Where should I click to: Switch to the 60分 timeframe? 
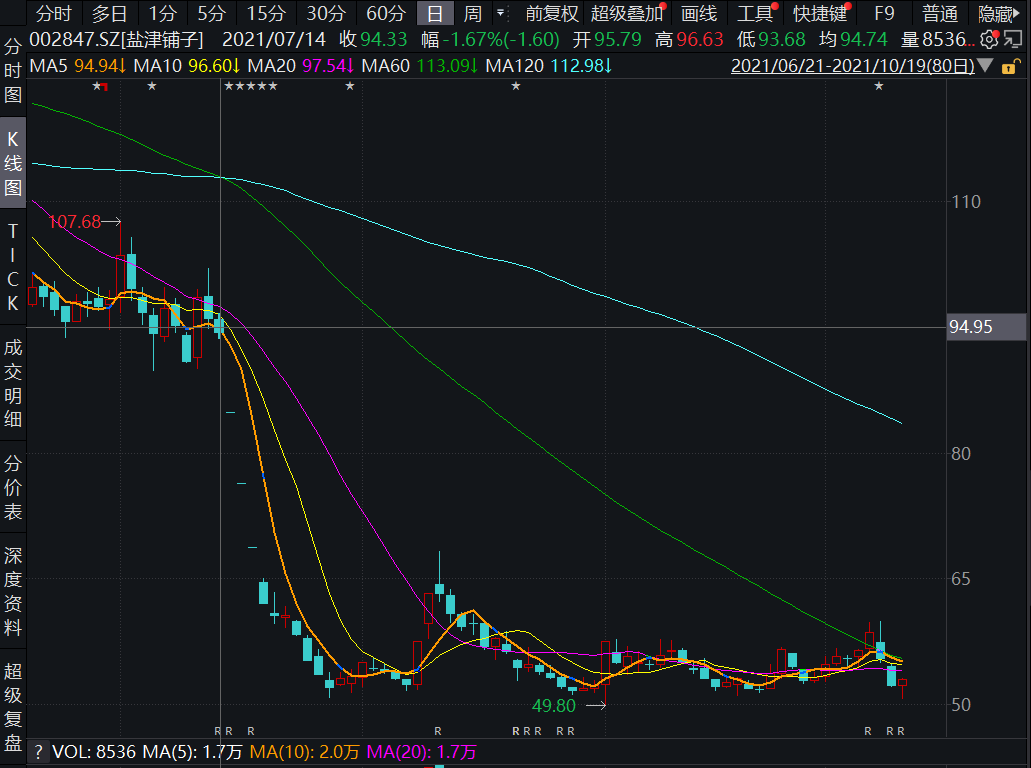[x=385, y=14]
